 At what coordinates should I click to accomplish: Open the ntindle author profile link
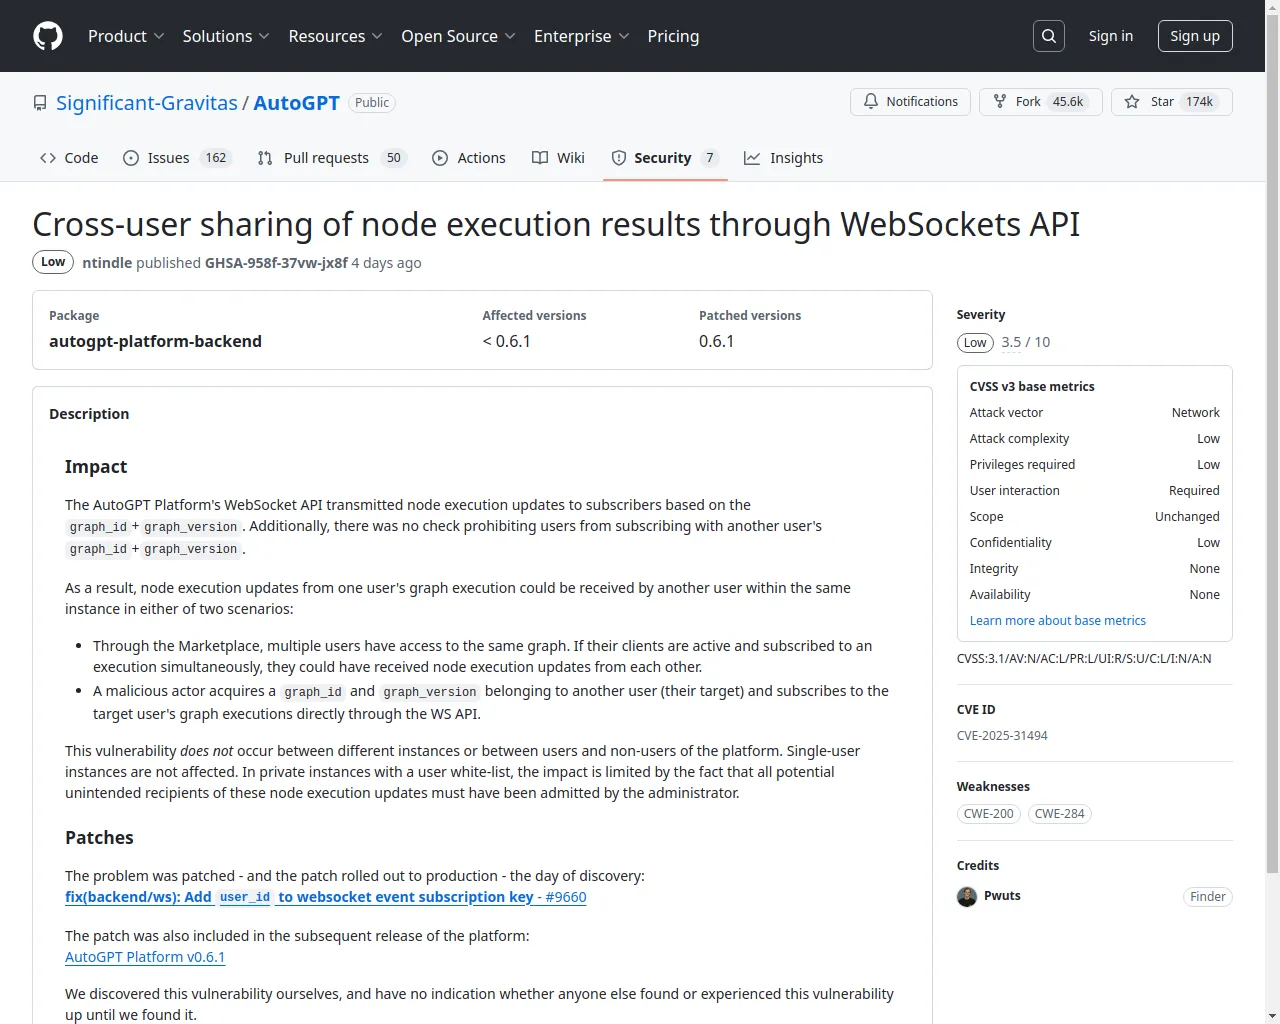pyautogui.click(x=107, y=263)
